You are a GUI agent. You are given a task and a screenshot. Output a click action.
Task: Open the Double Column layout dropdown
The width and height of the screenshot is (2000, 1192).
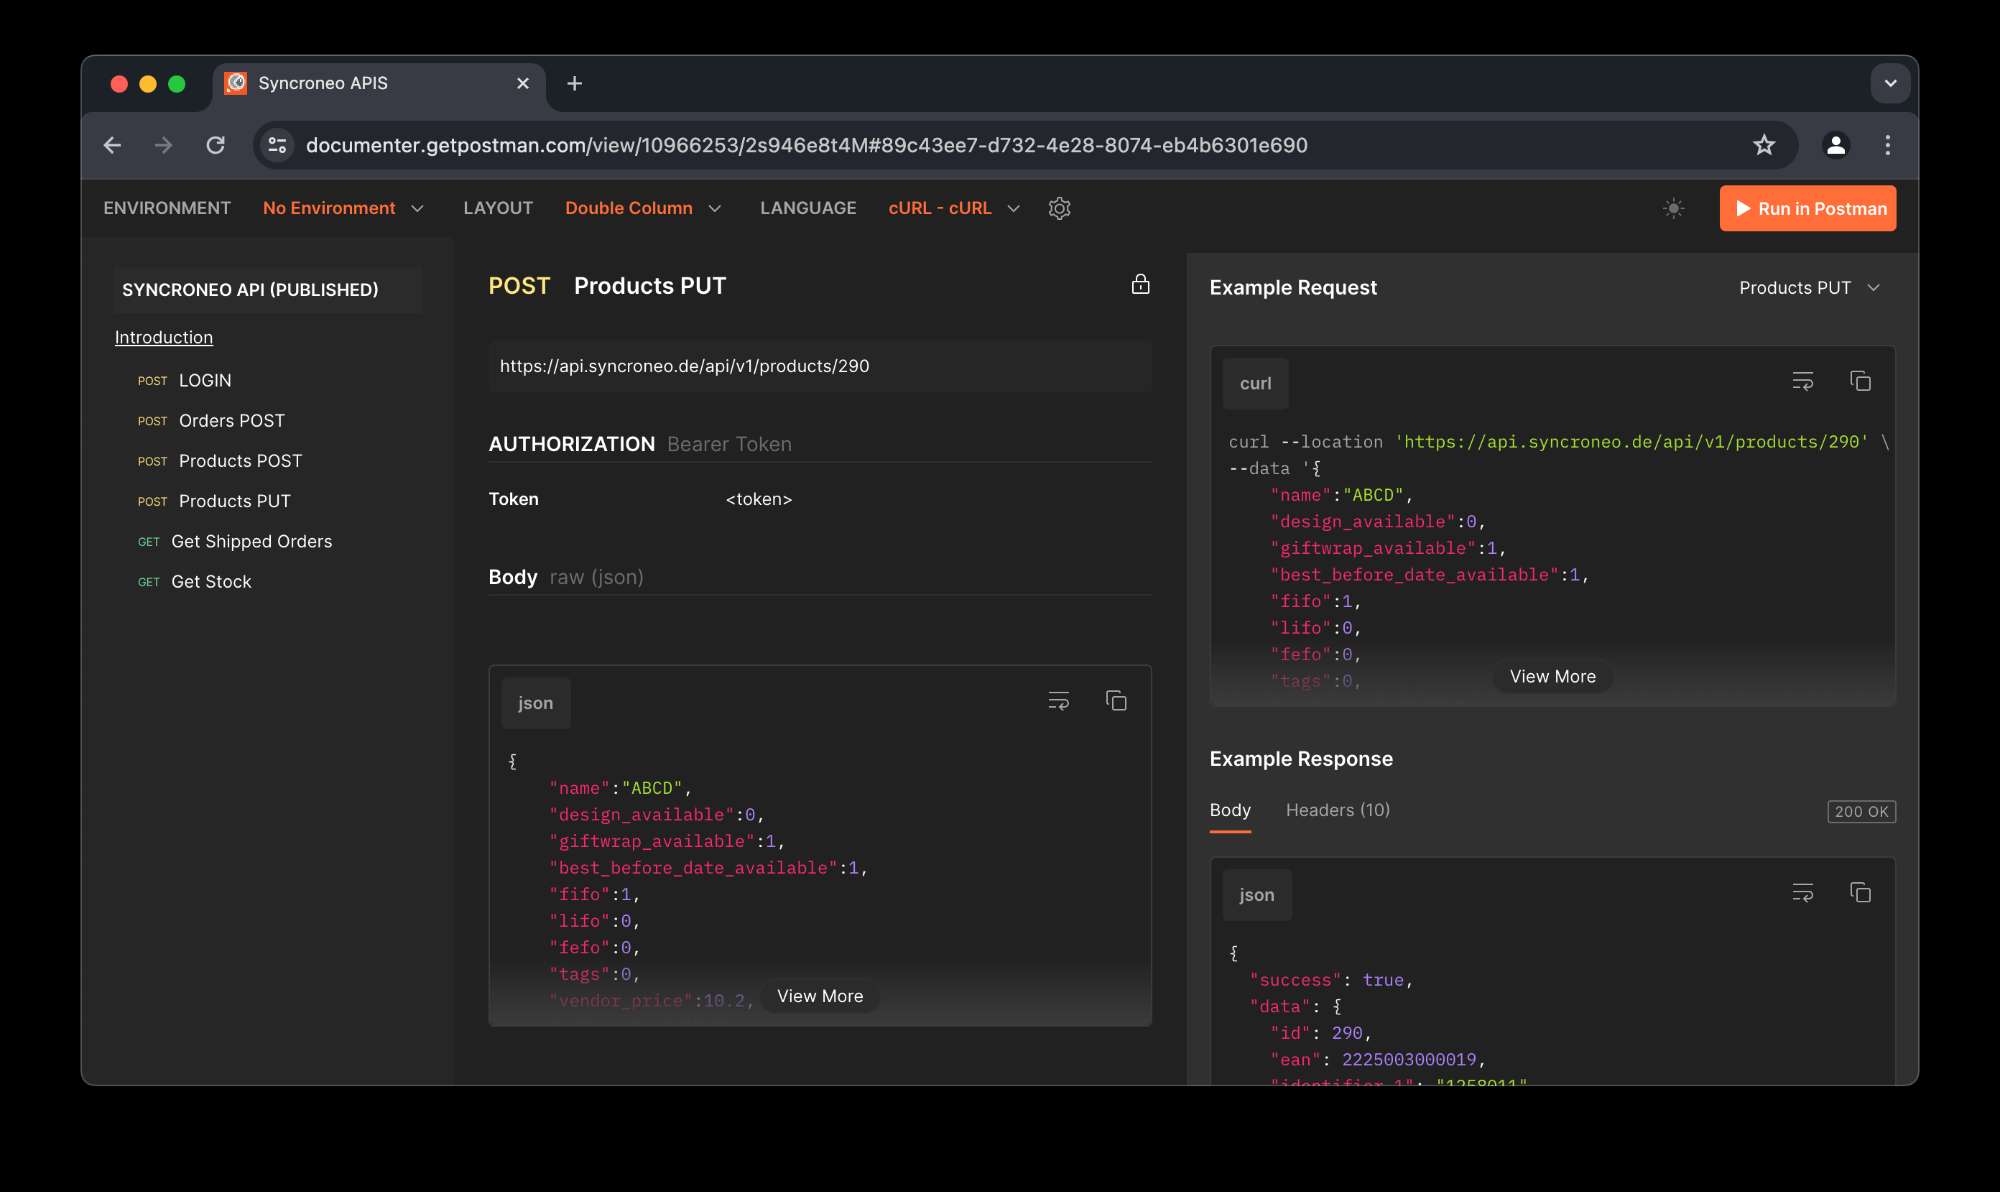(643, 208)
